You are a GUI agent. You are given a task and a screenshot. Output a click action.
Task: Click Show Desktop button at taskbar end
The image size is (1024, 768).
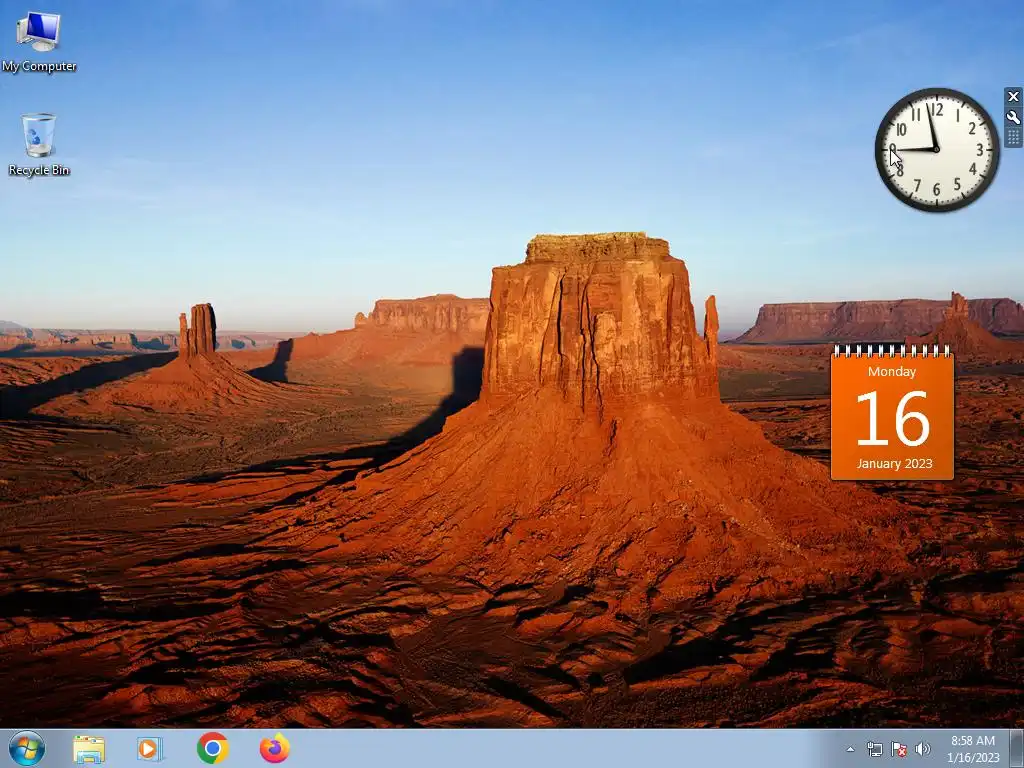1017,748
